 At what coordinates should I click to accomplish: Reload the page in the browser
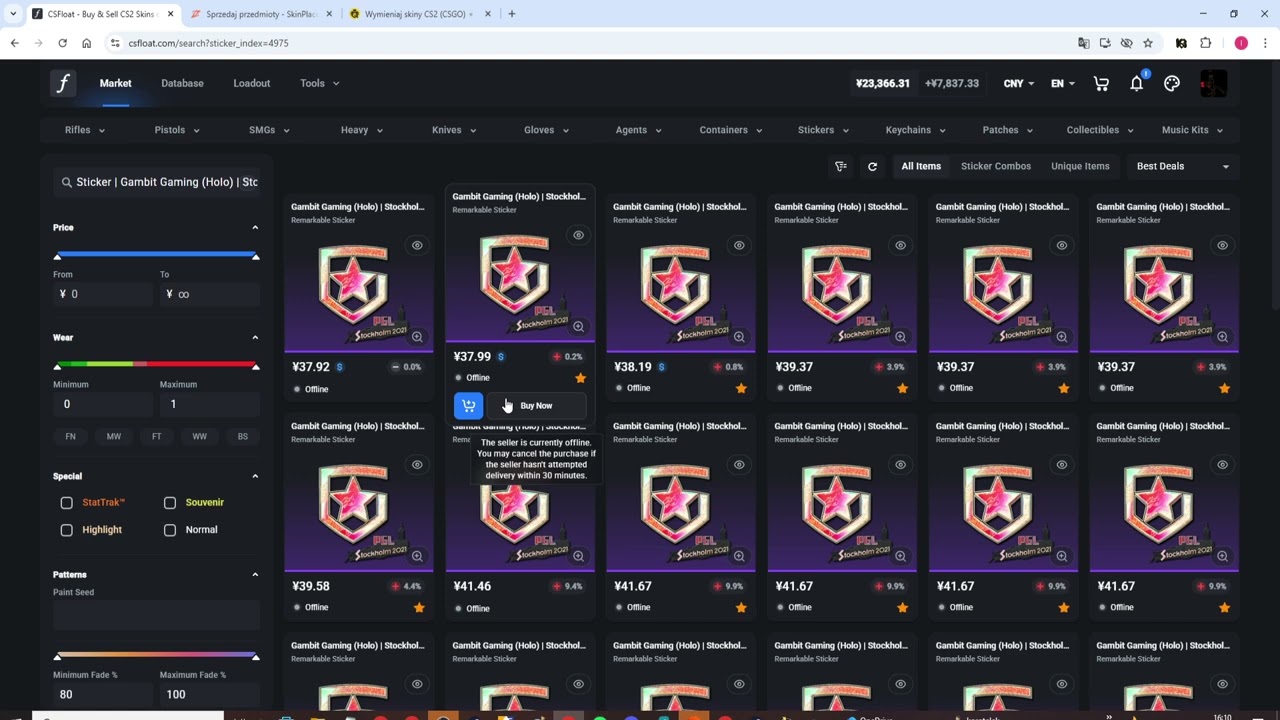point(62,43)
